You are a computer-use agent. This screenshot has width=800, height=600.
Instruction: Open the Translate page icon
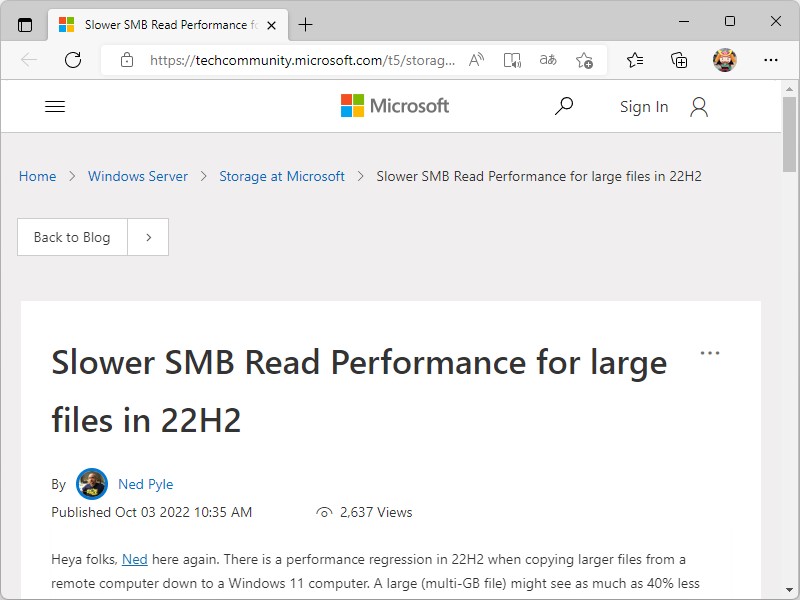tap(547, 60)
